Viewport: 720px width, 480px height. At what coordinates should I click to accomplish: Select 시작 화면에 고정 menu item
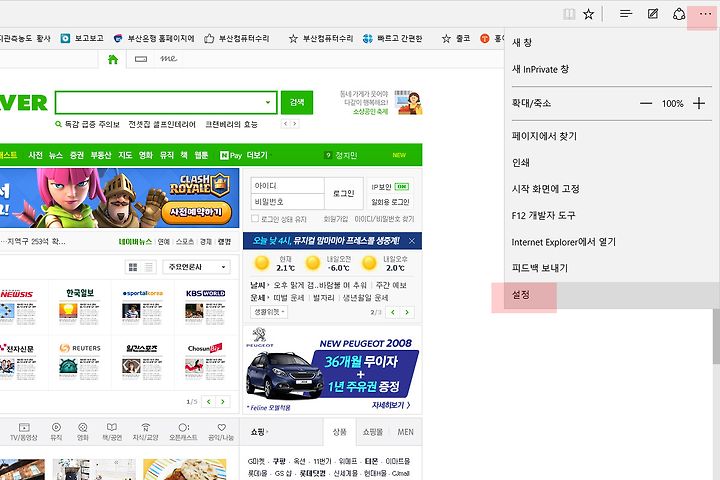612,189
